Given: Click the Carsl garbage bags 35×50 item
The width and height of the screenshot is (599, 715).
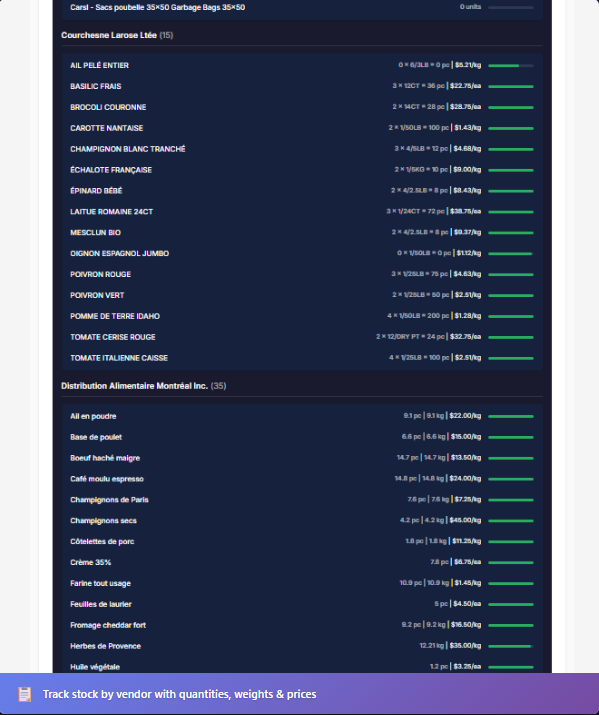Looking at the screenshot, I should pos(302,7).
